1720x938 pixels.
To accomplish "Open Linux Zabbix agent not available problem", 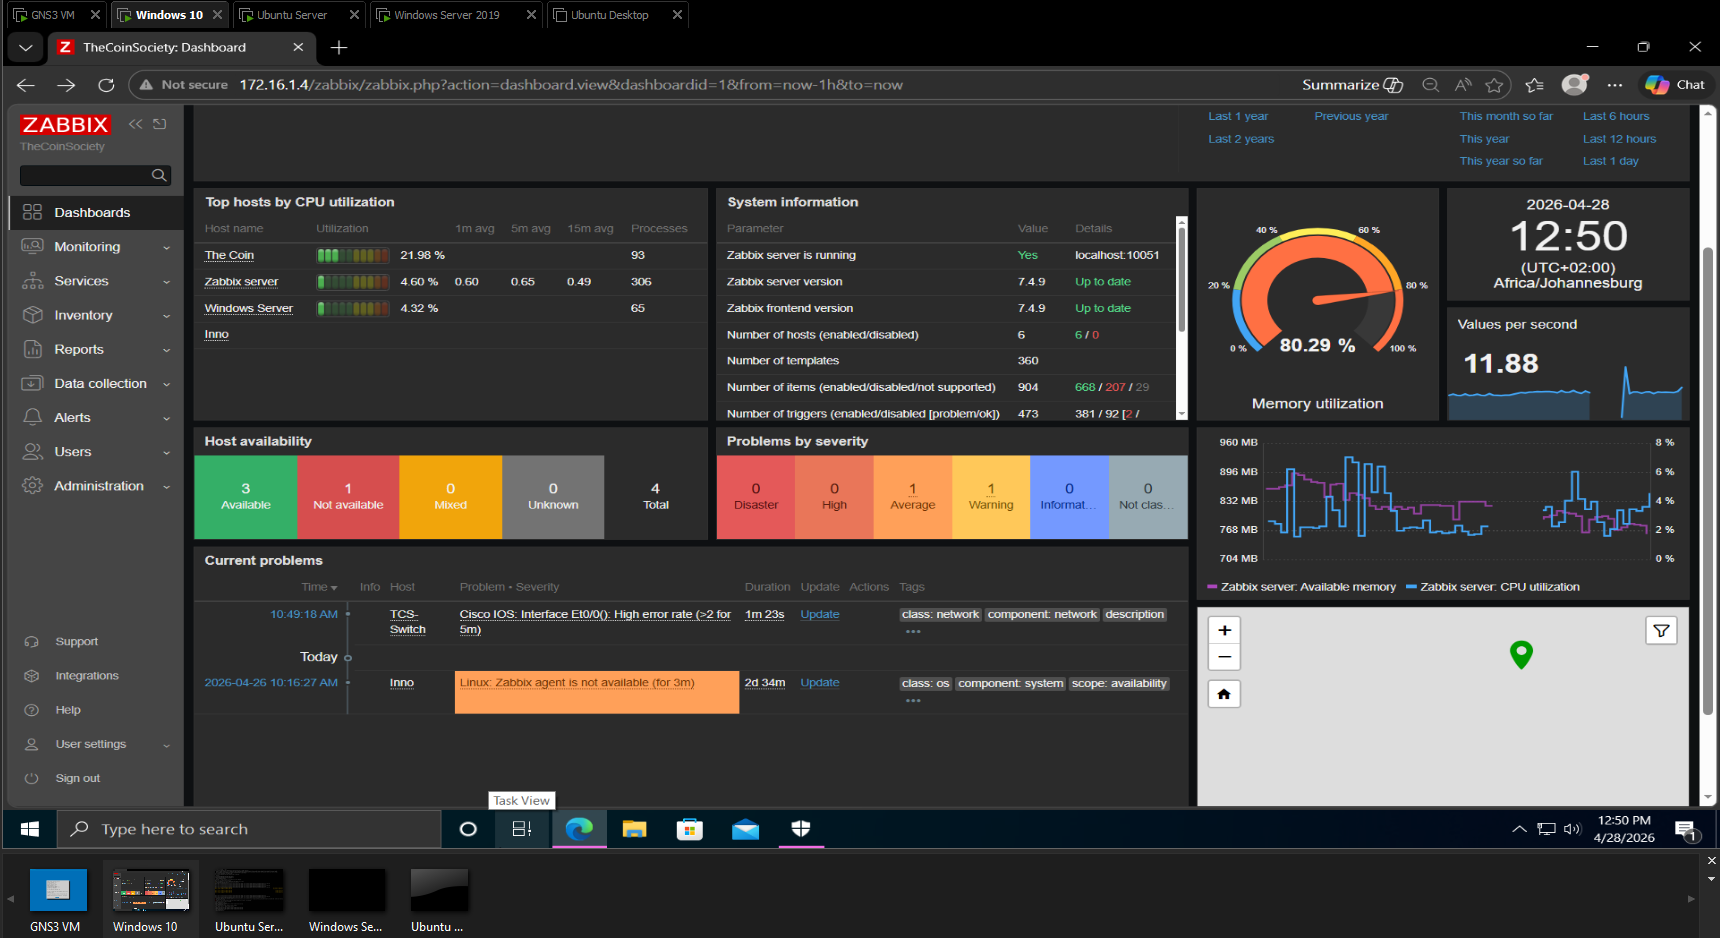I will click(x=577, y=682).
